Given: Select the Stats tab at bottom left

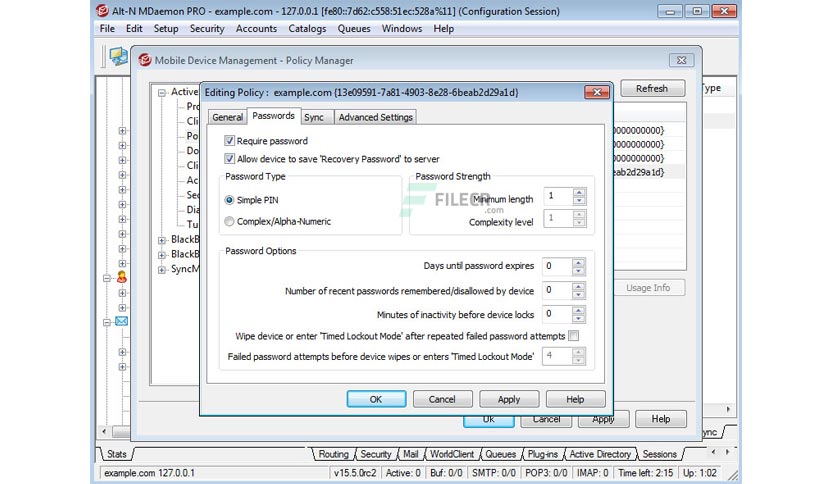Looking at the screenshot, I should click(117, 454).
